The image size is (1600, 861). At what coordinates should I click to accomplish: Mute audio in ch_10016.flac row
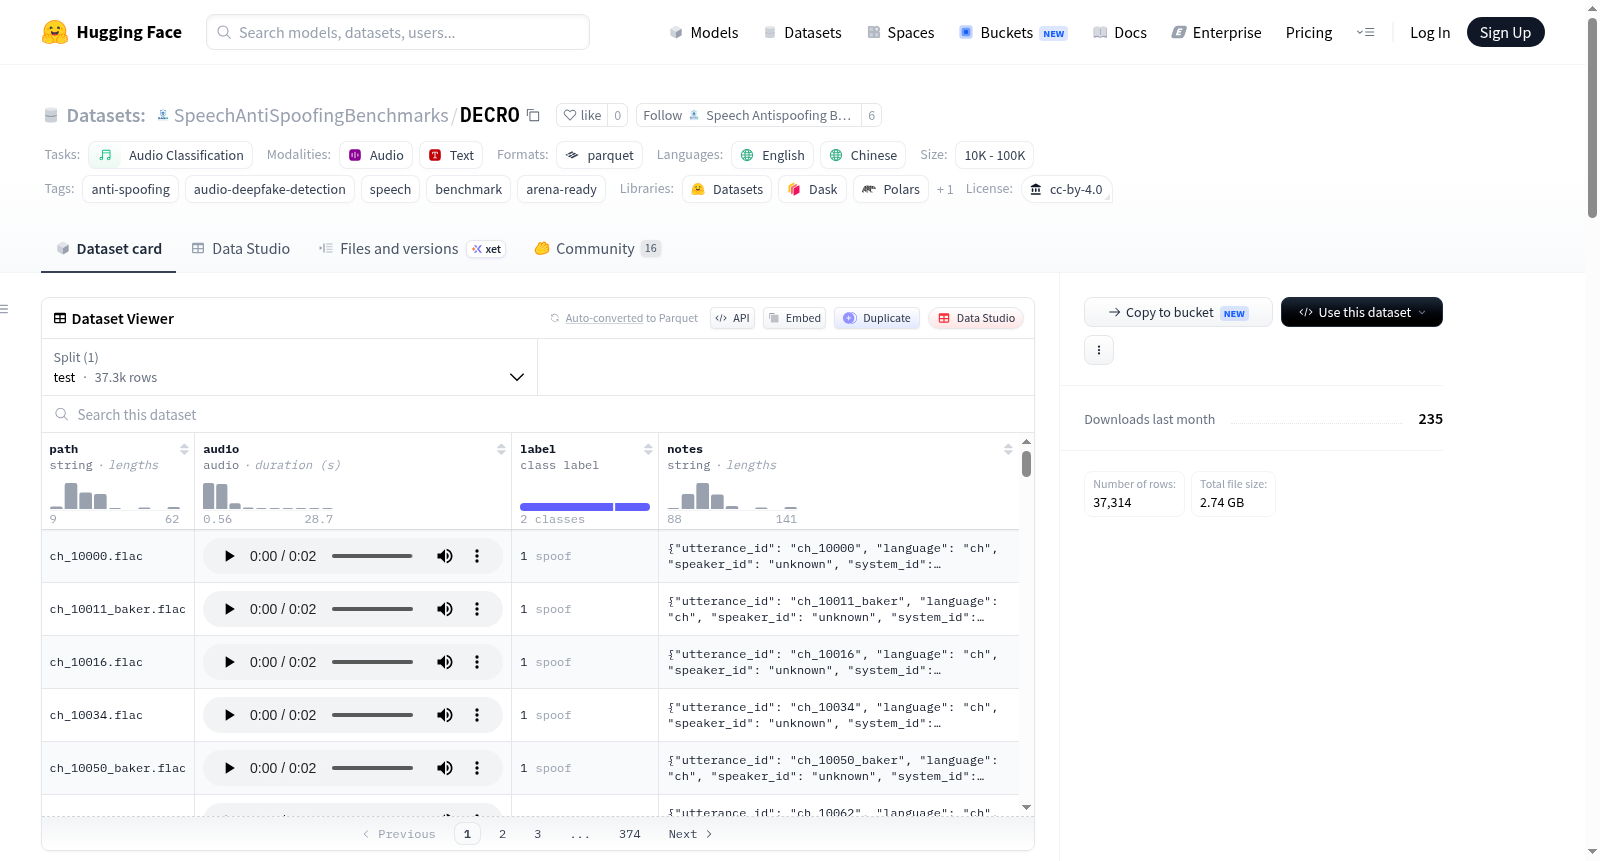[445, 662]
